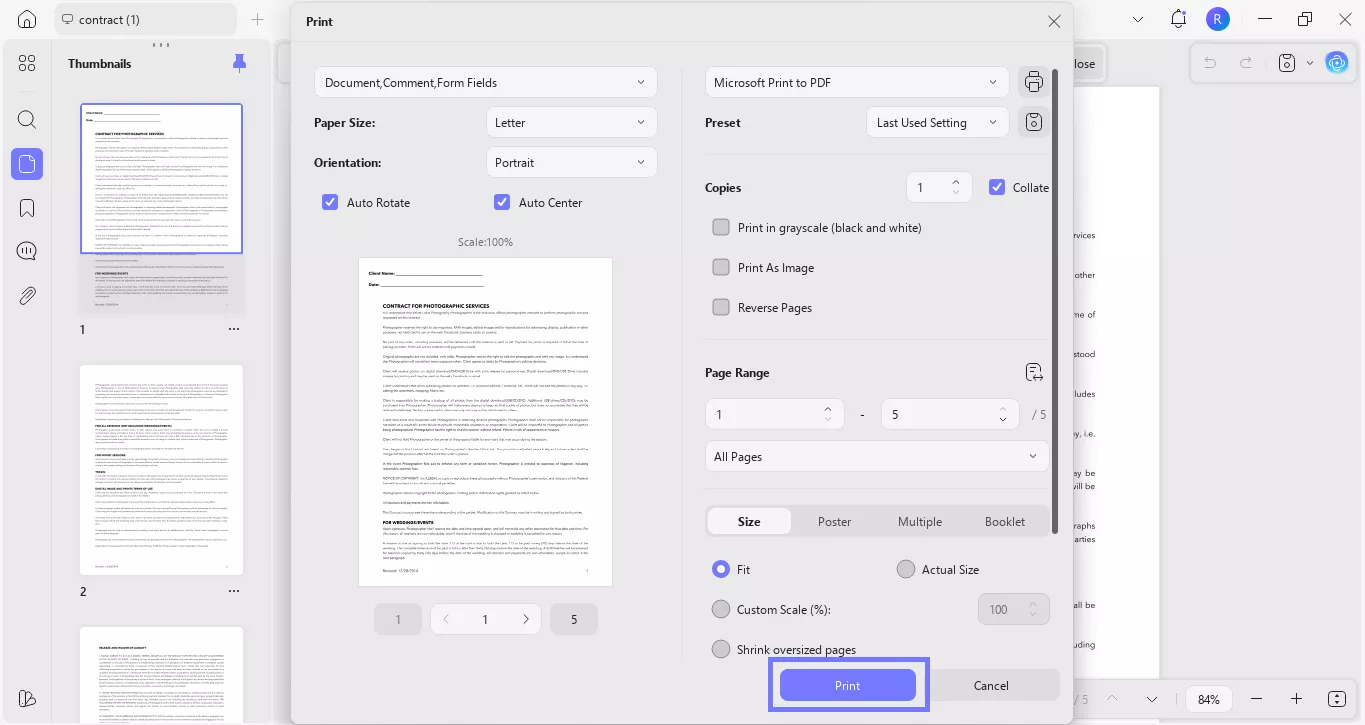
Task: Increase Copies with the up arrow
Action: pos(956,181)
